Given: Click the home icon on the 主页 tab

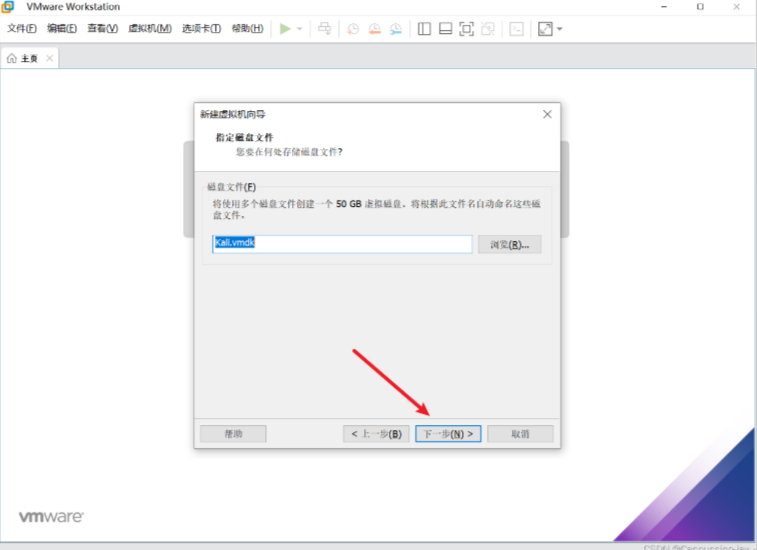Looking at the screenshot, I should point(12,58).
